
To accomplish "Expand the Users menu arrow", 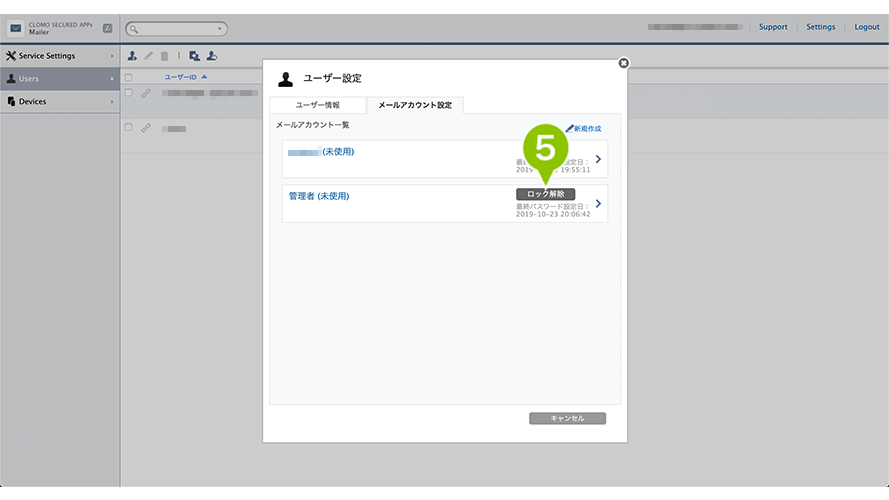I will [112, 79].
